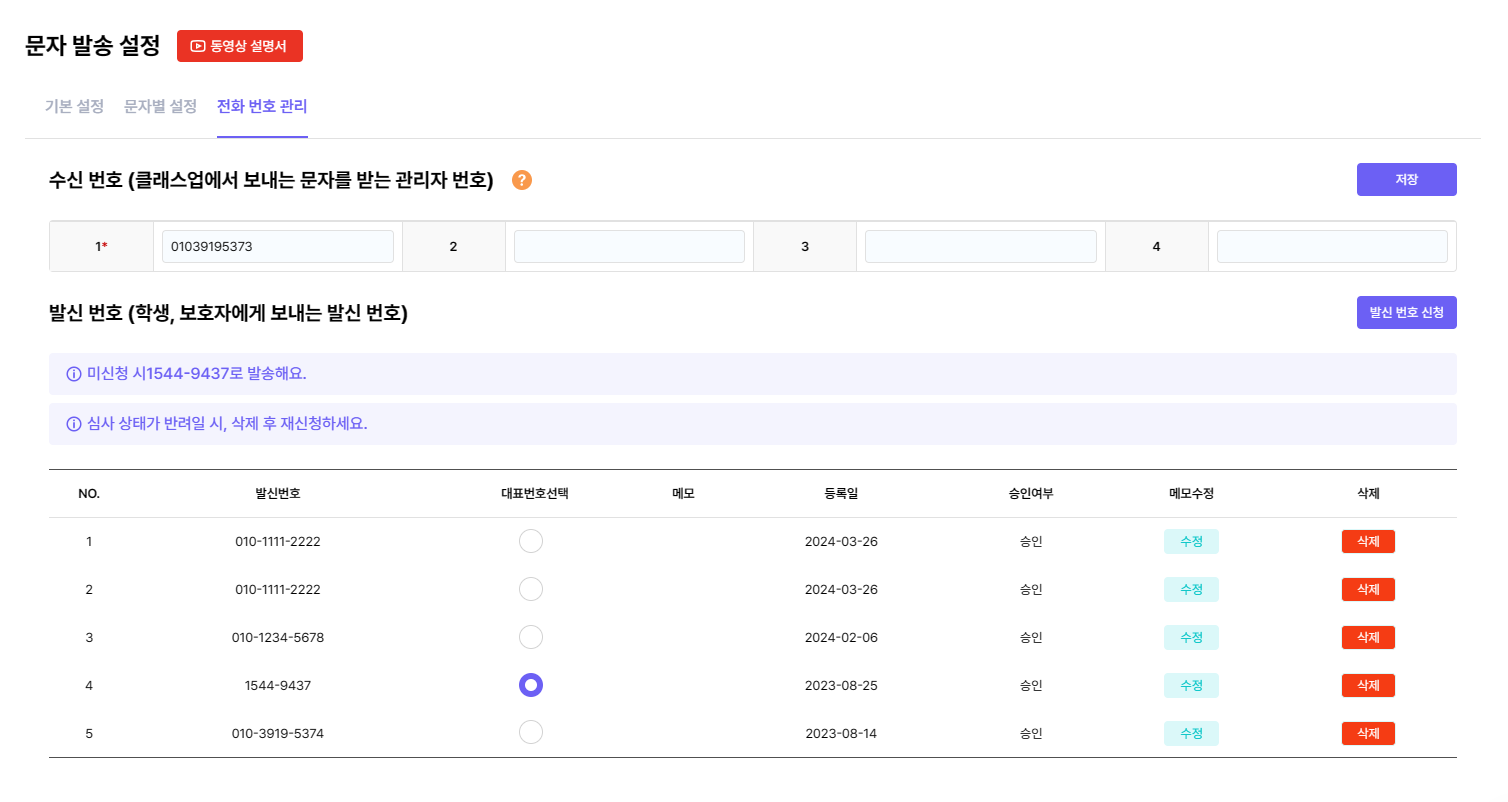Edit memo for row 1 with 수정
The width and height of the screenshot is (1508, 802).
point(1191,541)
